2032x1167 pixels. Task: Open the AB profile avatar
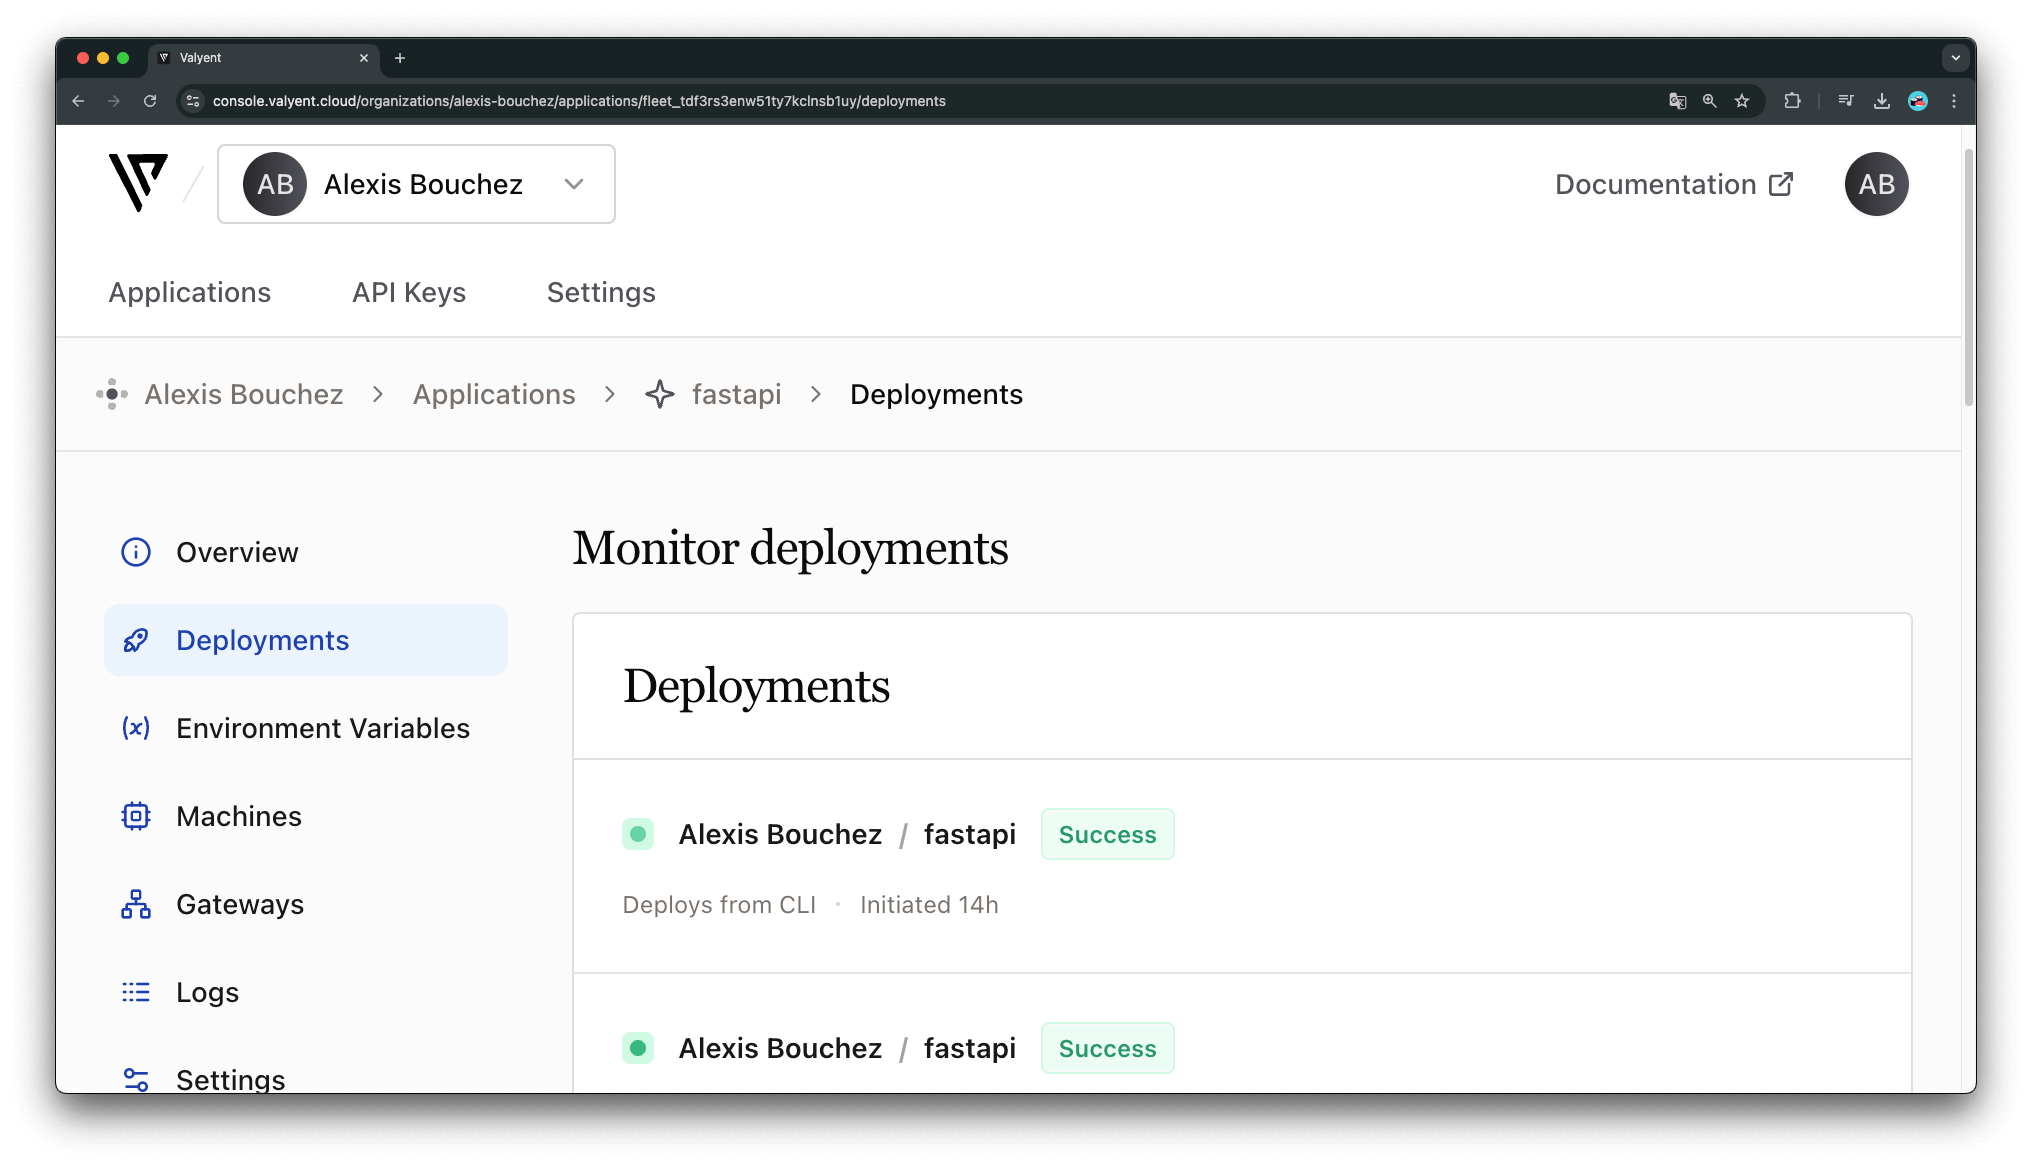click(x=1876, y=184)
